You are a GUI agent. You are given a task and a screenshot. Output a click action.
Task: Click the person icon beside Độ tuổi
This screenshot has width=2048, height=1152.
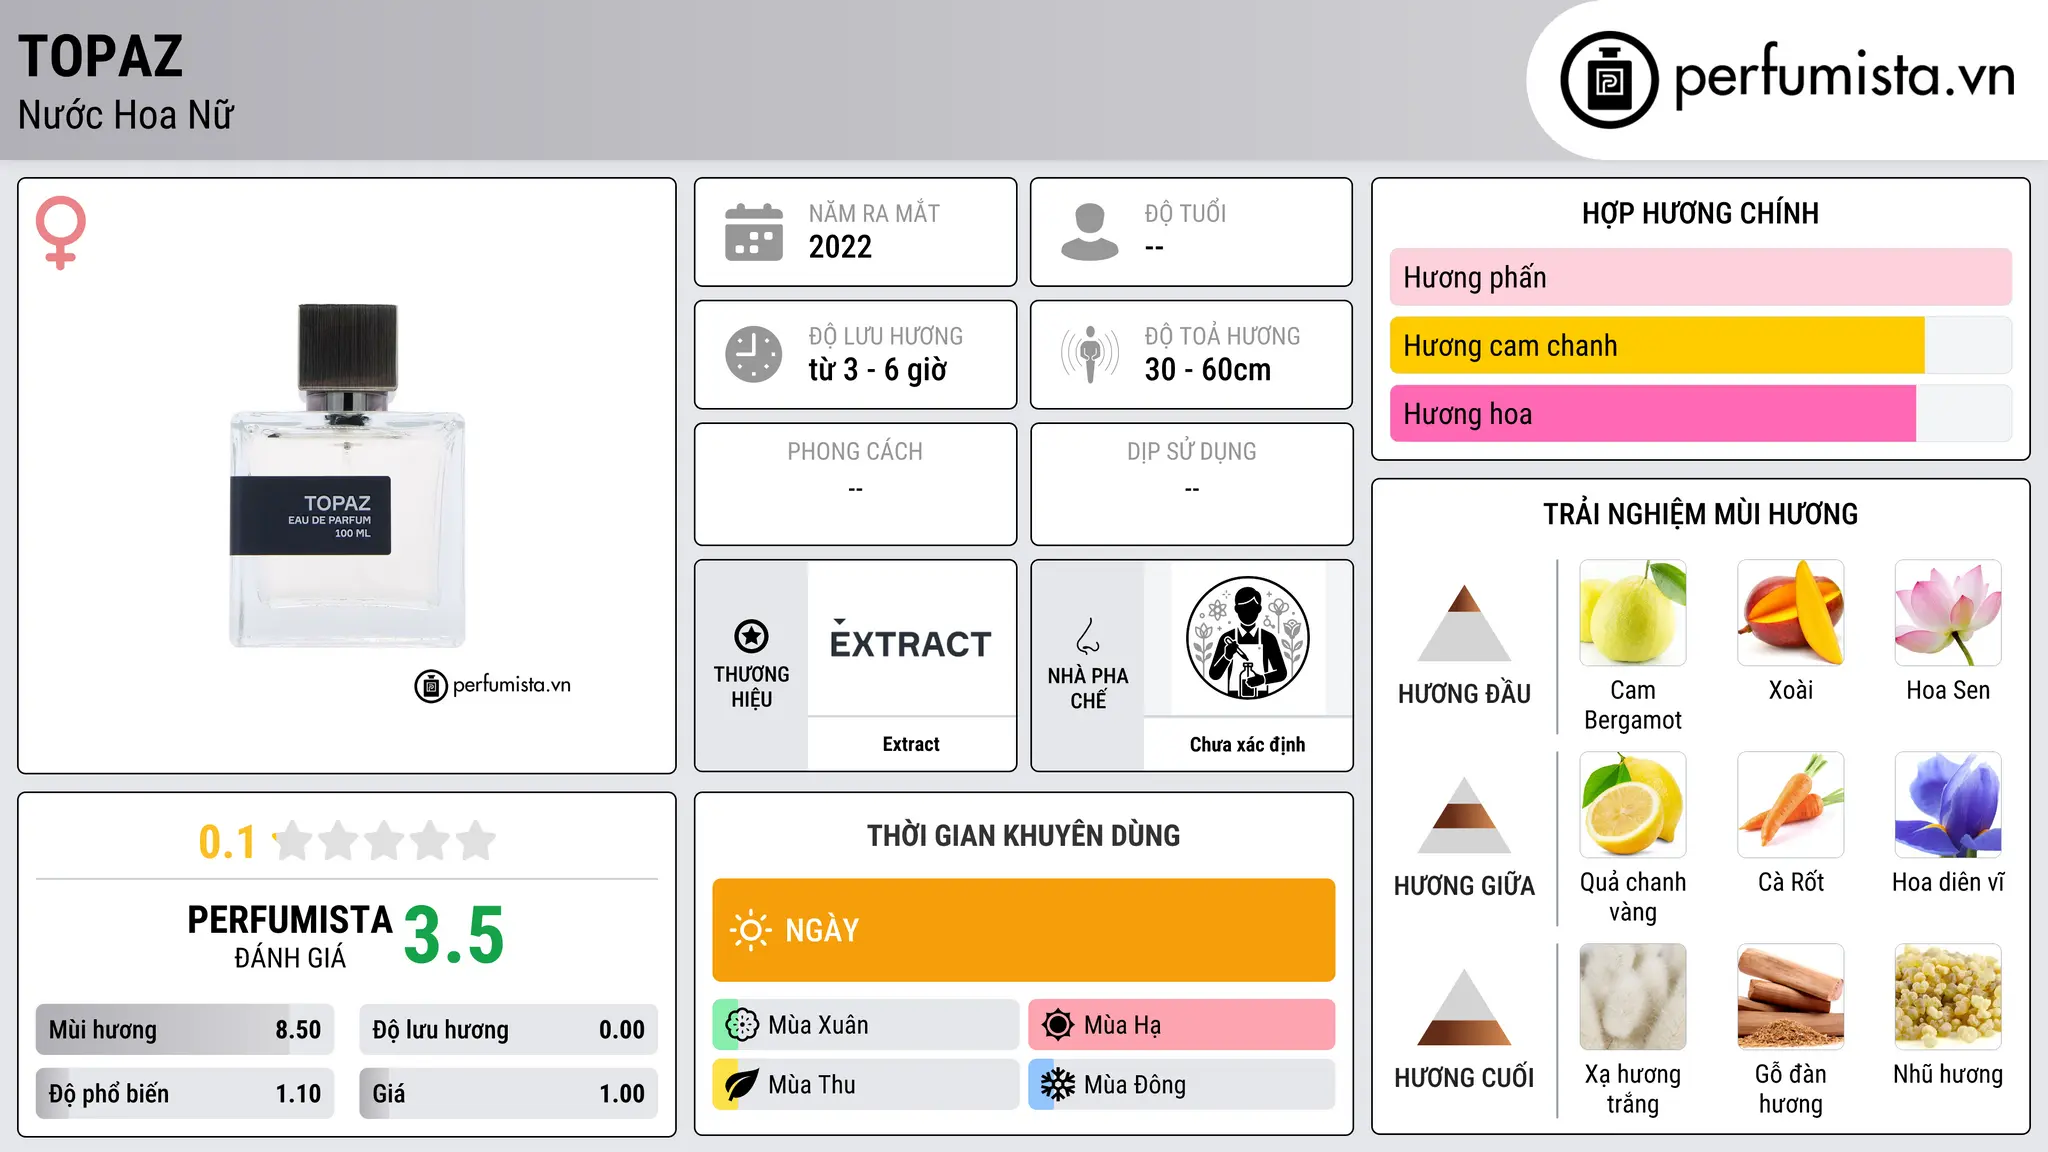(x=1089, y=232)
